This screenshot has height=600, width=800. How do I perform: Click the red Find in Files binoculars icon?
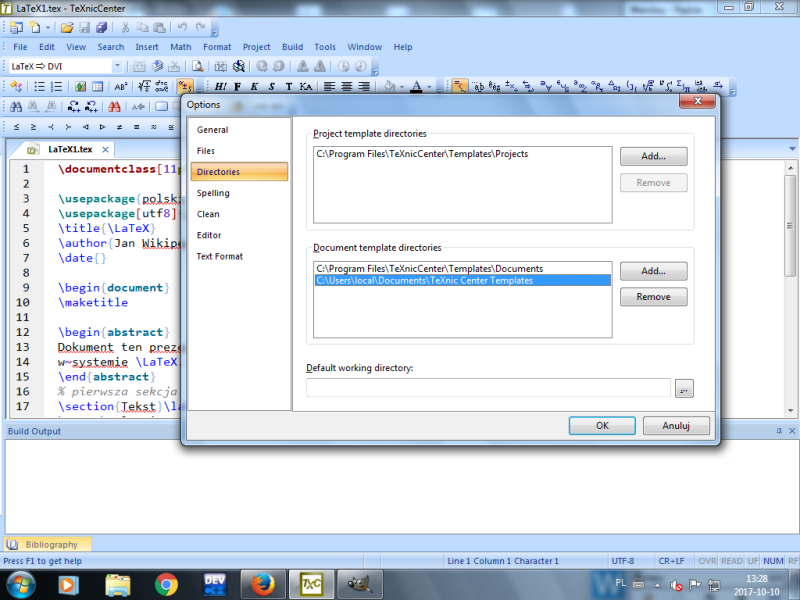pos(114,106)
